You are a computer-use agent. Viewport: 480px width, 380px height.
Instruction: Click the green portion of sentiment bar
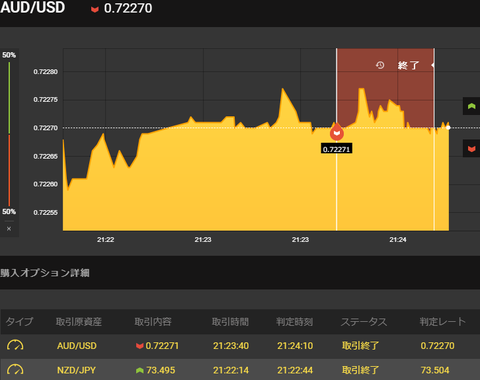coord(9,98)
